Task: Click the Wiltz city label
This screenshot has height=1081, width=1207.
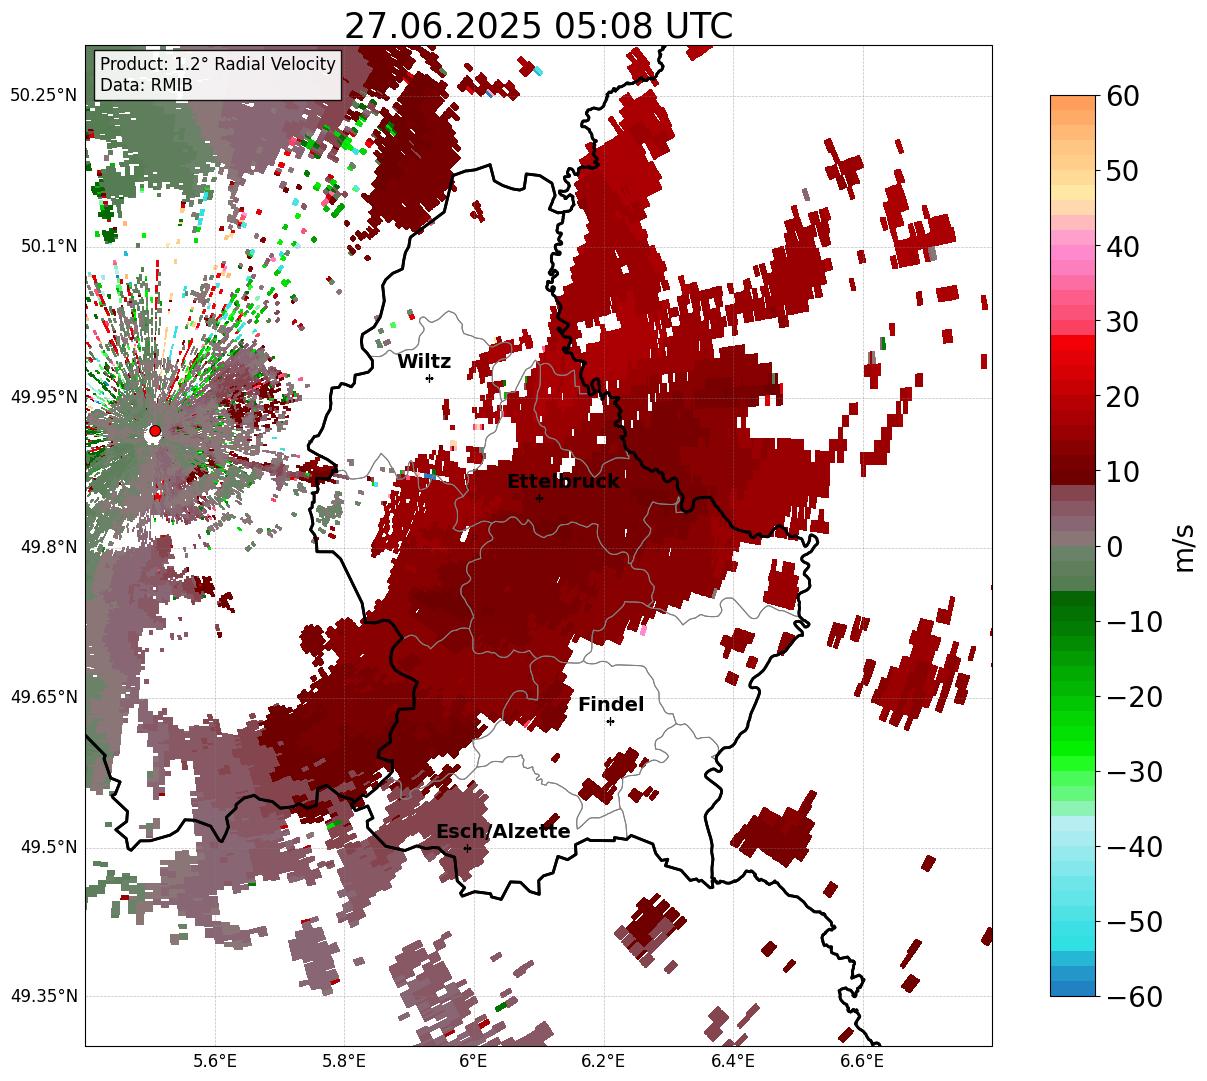Action: [424, 362]
